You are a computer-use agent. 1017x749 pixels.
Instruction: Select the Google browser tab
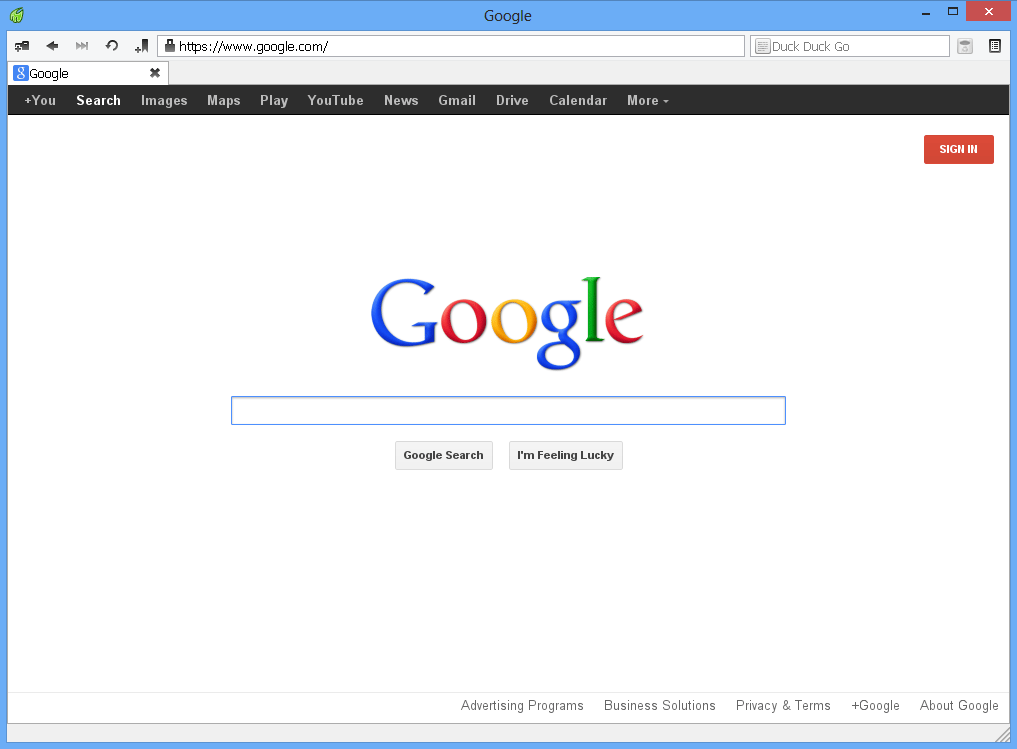coord(89,73)
